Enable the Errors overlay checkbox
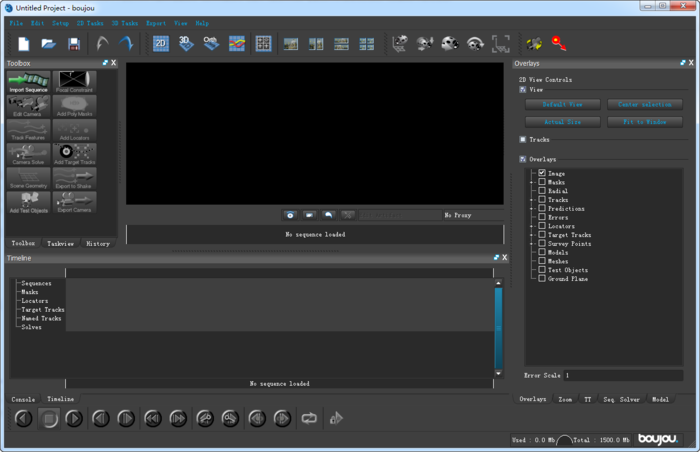 tap(542, 217)
